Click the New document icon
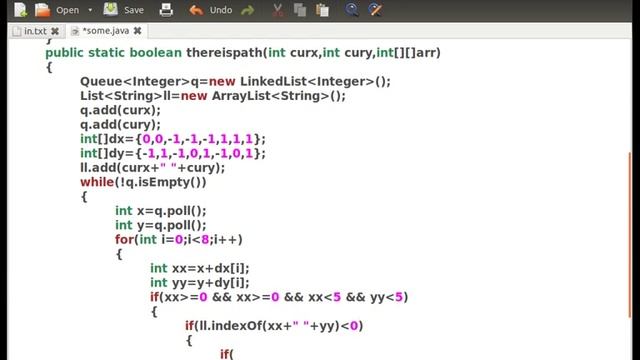This screenshot has height=360, width=640. point(20,10)
